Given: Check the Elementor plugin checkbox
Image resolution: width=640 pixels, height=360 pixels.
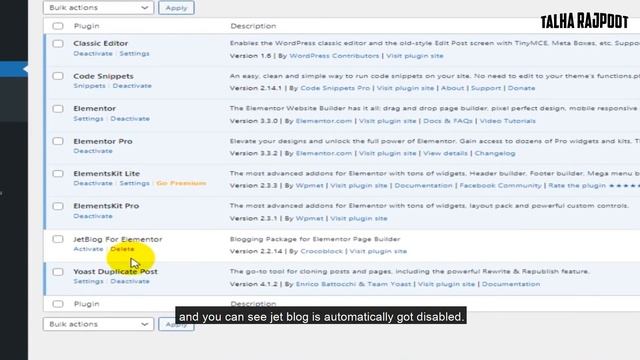Looking at the screenshot, I should [x=58, y=109].
